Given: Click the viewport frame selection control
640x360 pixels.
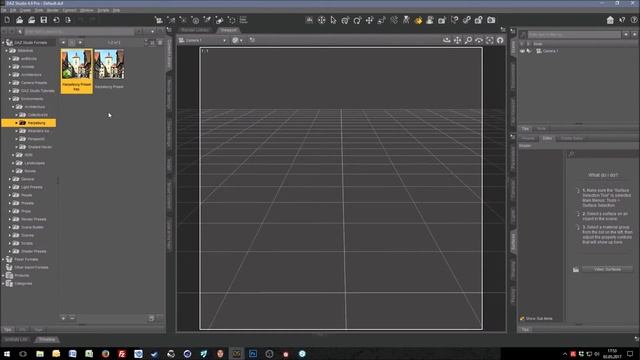Looking at the screenshot, I should 489,40.
